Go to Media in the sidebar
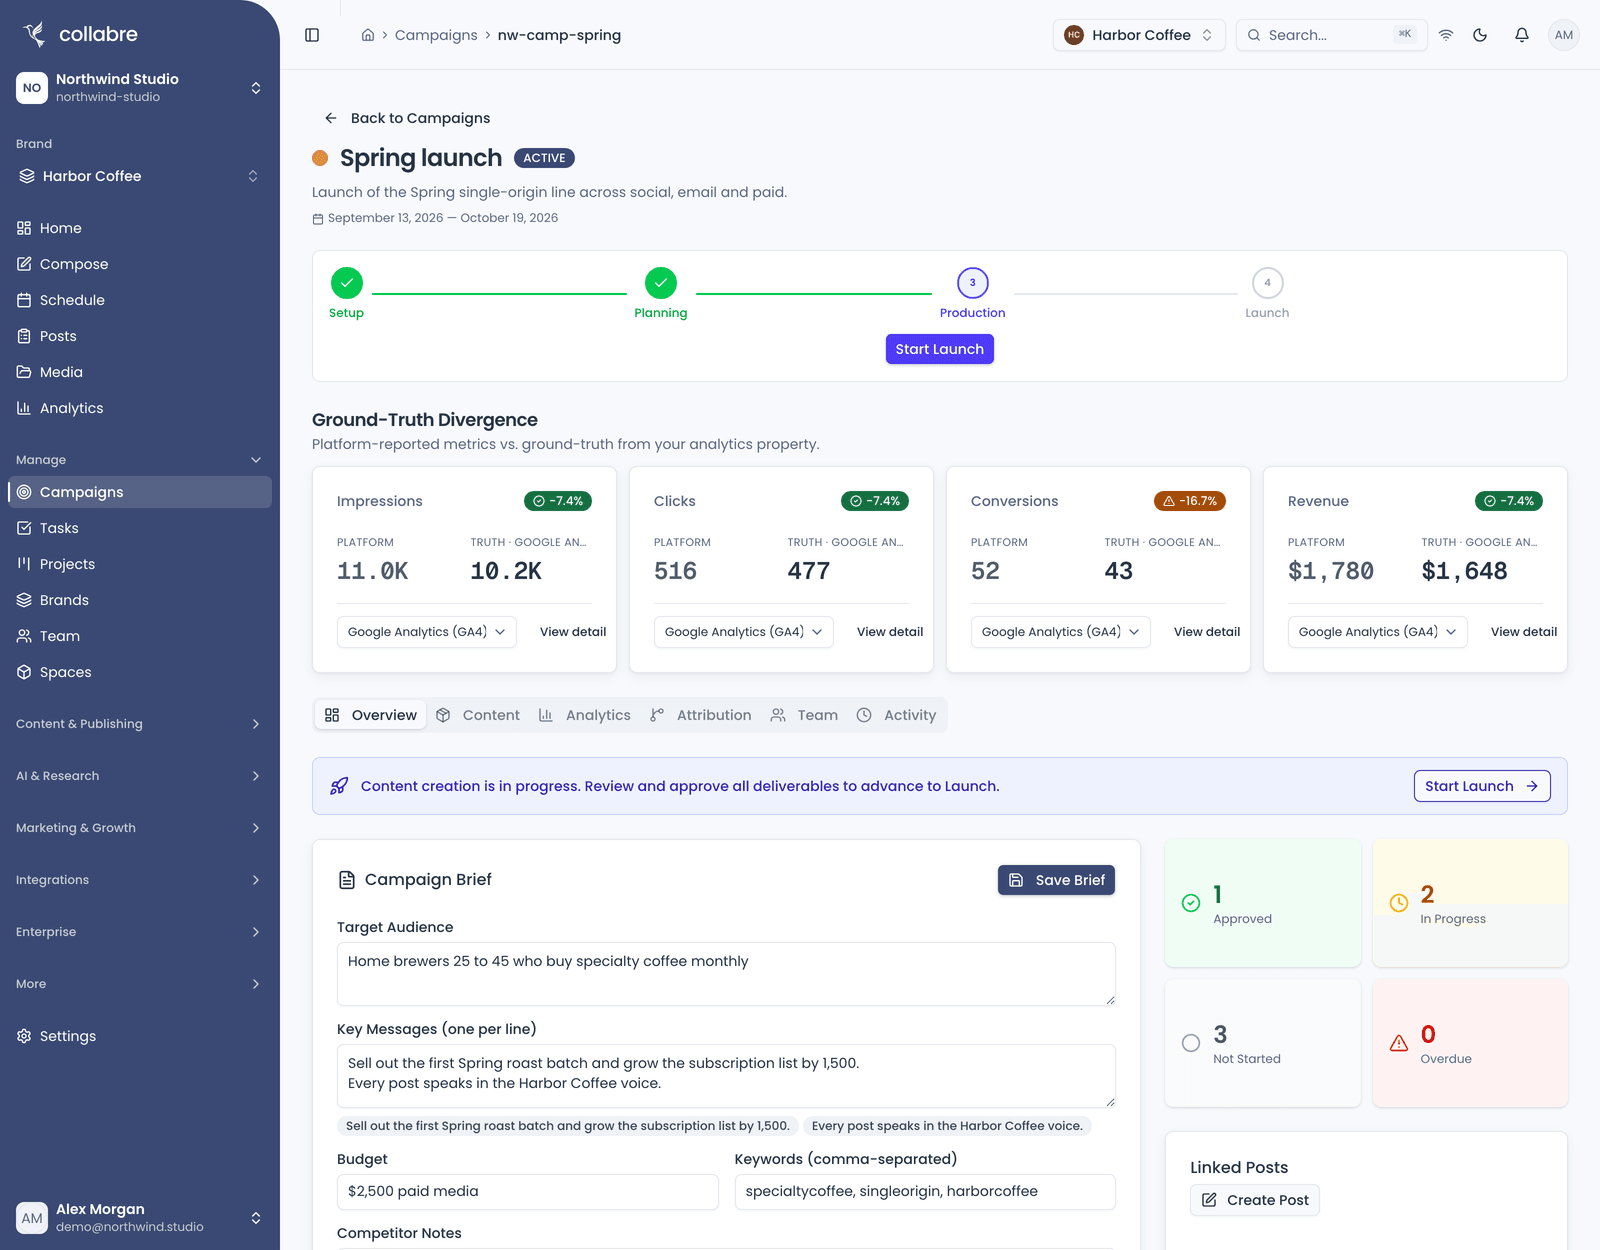Image resolution: width=1600 pixels, height=1250 pixels. 140,372
